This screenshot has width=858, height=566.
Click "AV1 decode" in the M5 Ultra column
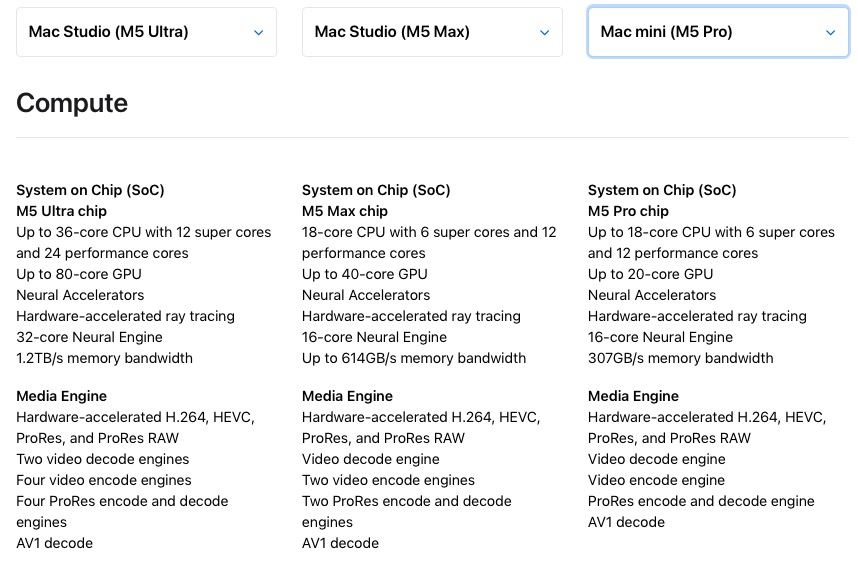pos(55,544)
